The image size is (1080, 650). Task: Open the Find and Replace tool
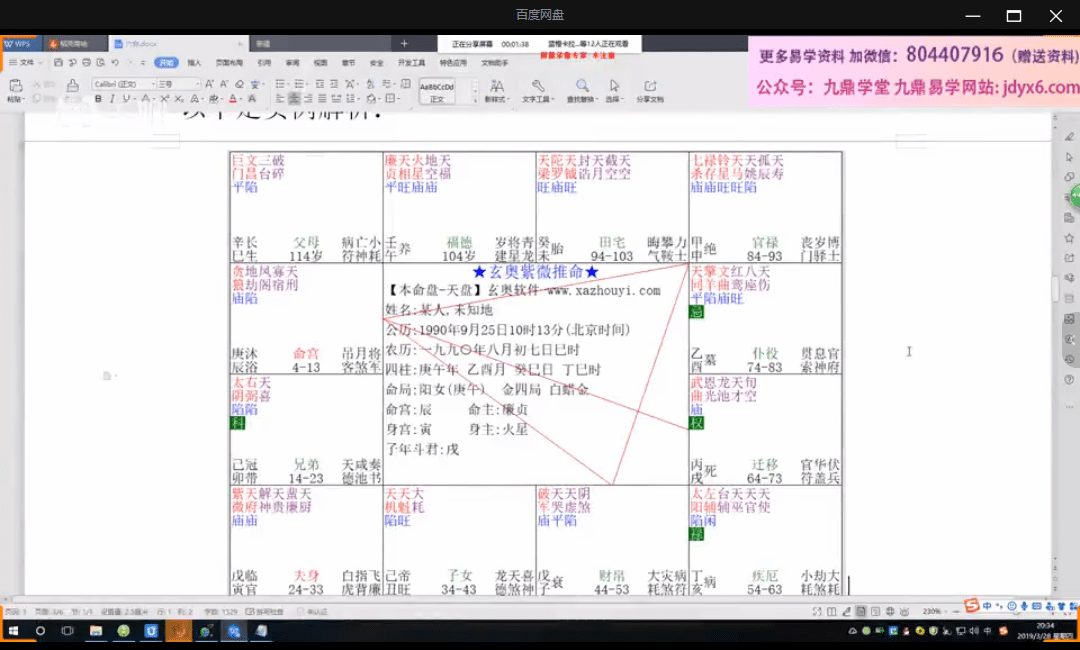[x=581, y=89]
